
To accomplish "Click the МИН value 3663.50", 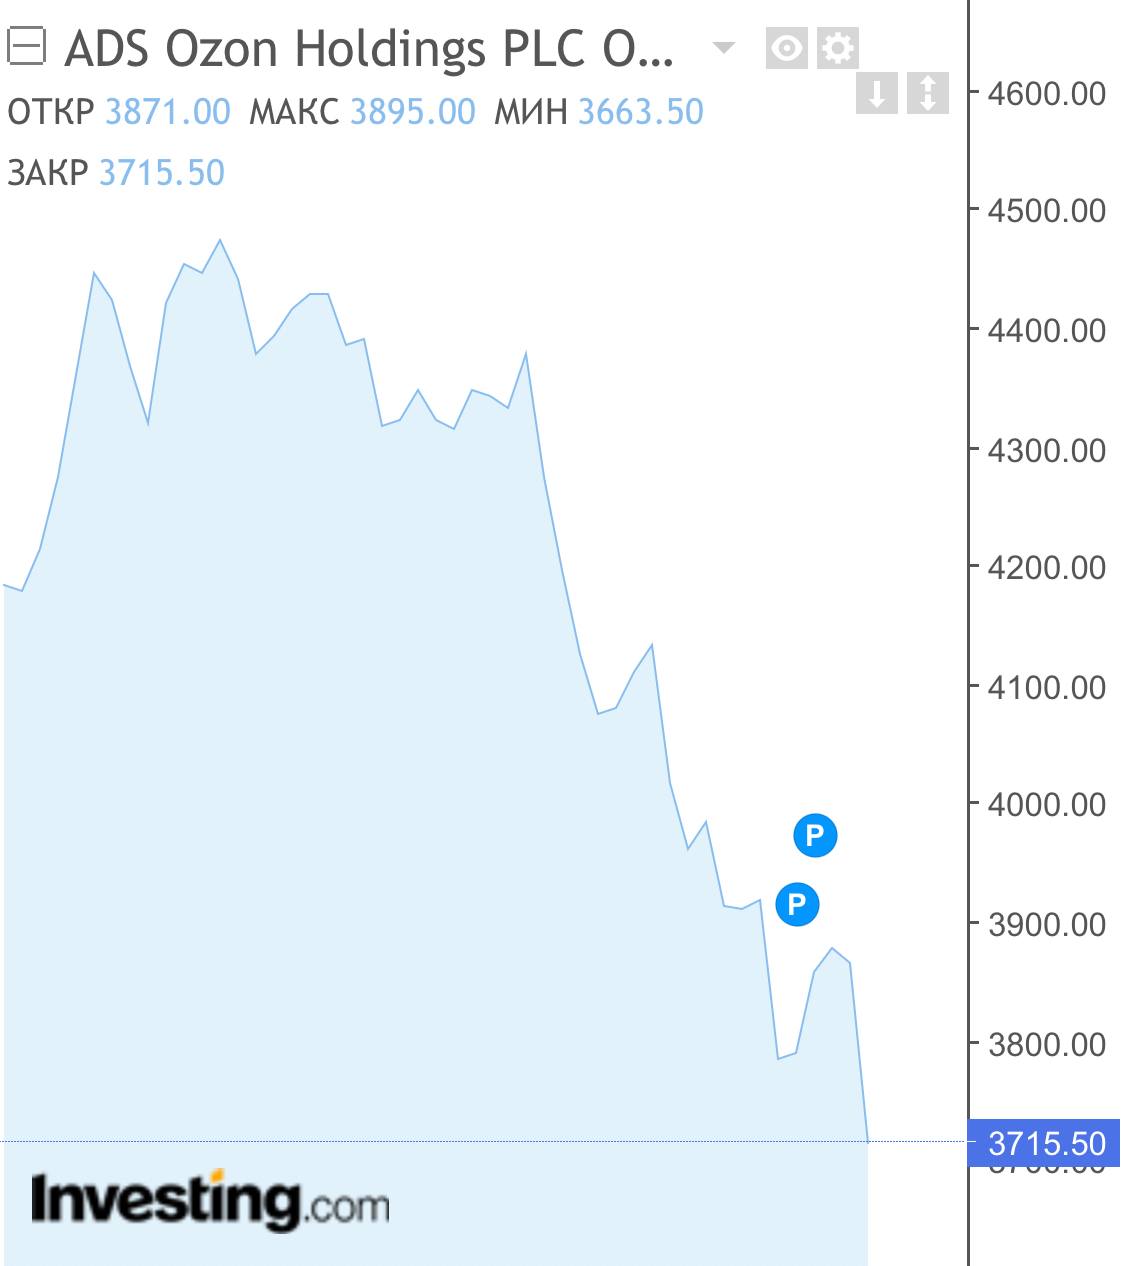I will [641, 111].
